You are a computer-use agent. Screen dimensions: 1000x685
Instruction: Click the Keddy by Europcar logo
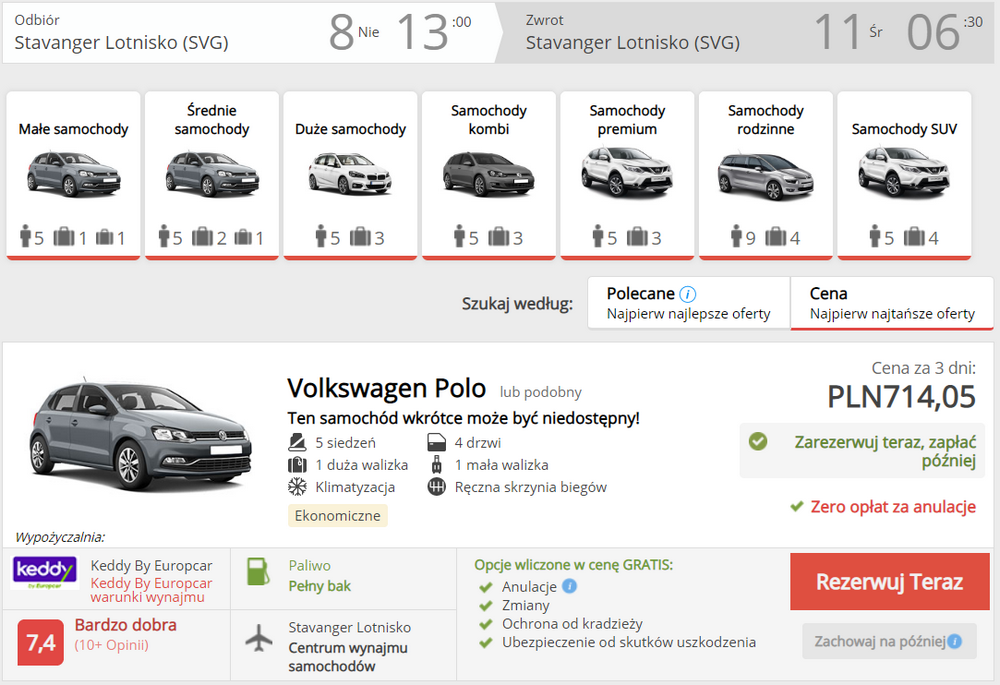click(45, 572)
